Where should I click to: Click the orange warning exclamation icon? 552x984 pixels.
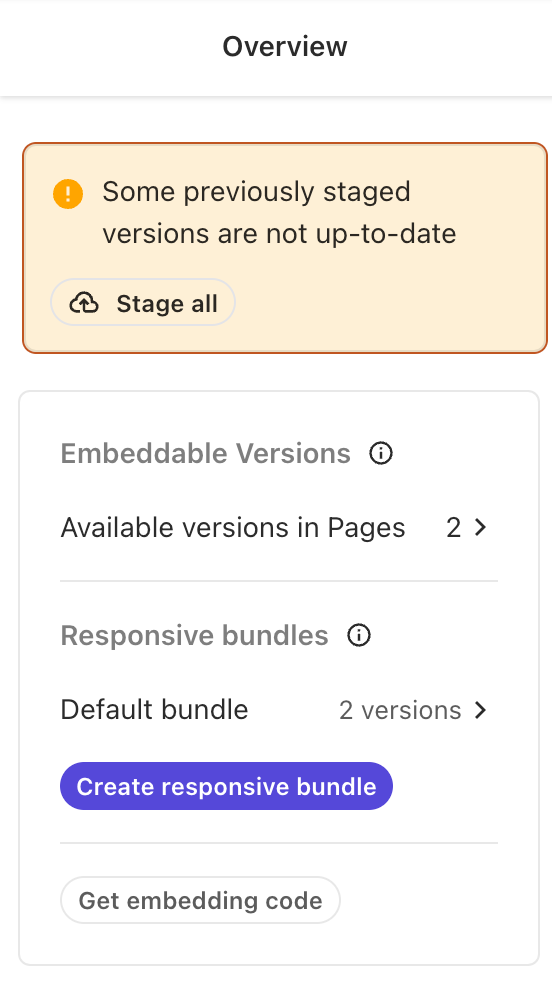[x=68, y=193]
